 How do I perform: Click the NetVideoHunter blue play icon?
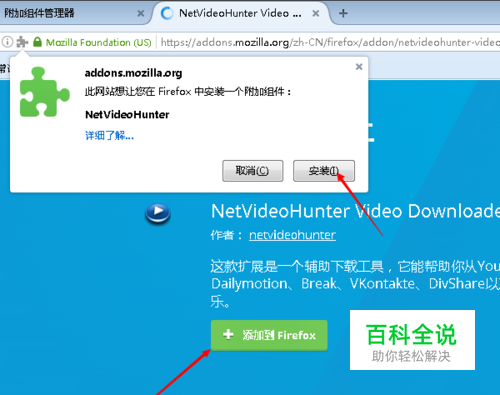coord(158,213)
